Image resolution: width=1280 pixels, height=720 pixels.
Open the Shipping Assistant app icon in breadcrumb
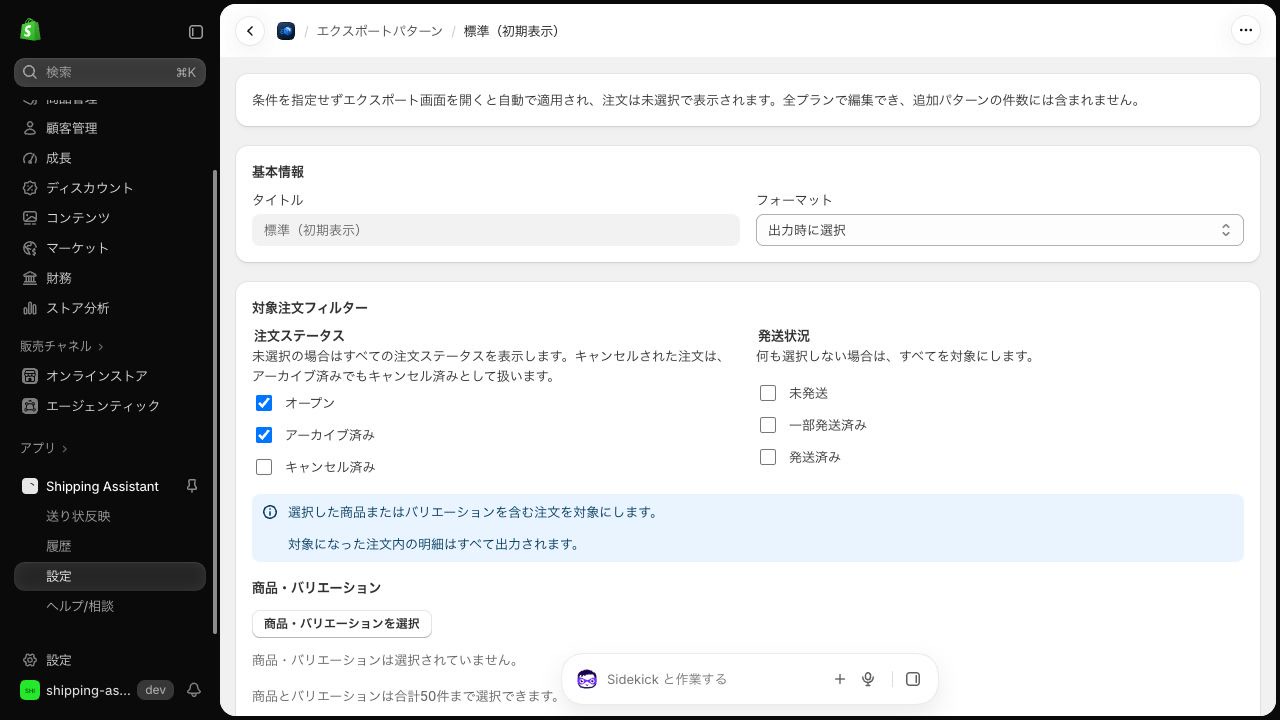point(286,31)
